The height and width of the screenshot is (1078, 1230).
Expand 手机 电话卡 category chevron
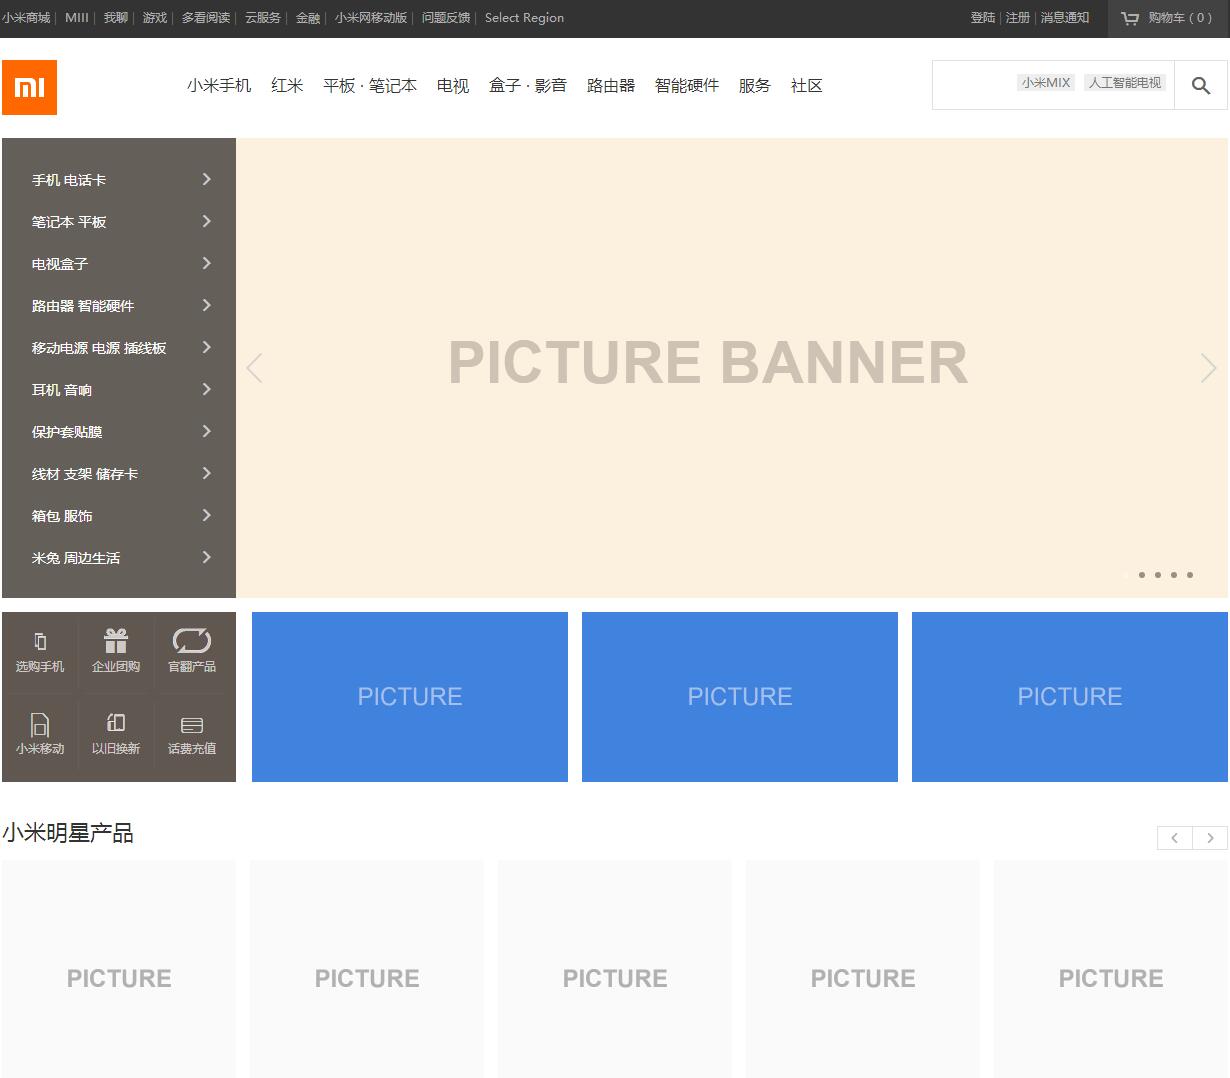(x=207, y=179)
